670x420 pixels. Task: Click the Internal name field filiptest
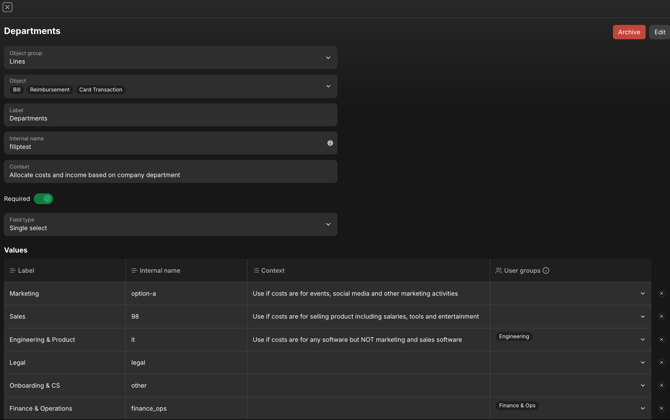tap(170, 143)
